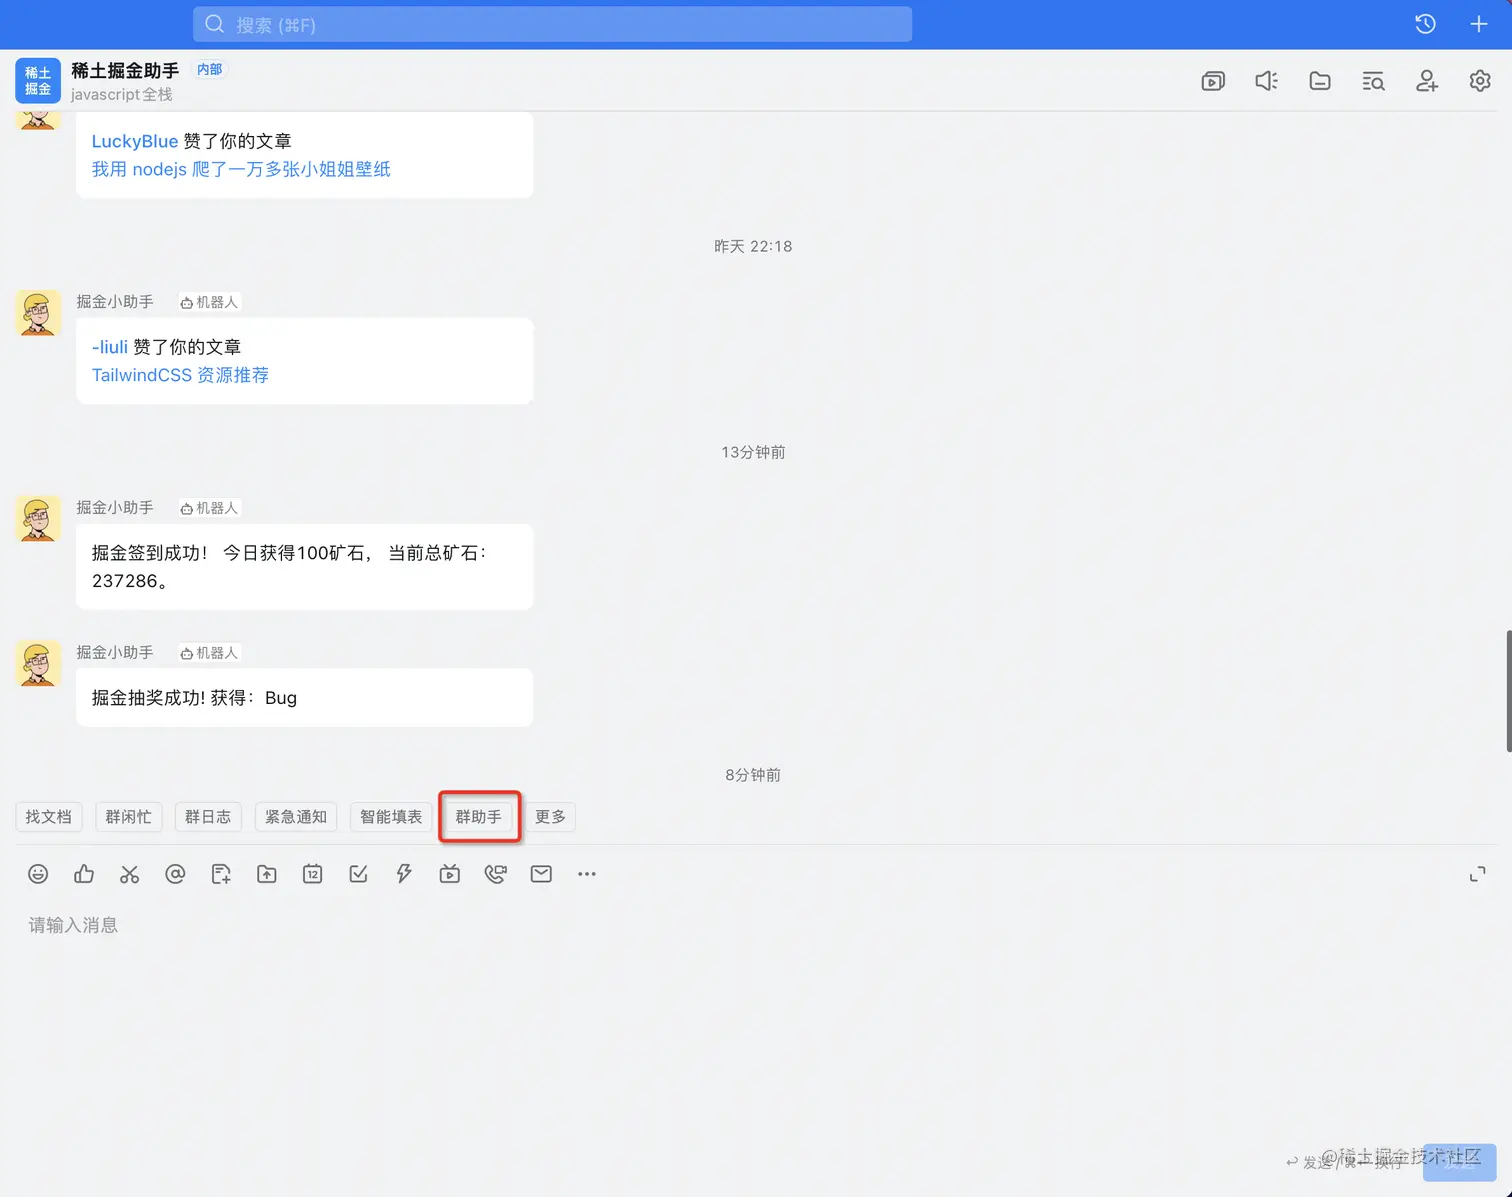Start a video meeting from header icon
Screen dimensions: 1512x1197
pyautogui.click(x=1213, y=81)
